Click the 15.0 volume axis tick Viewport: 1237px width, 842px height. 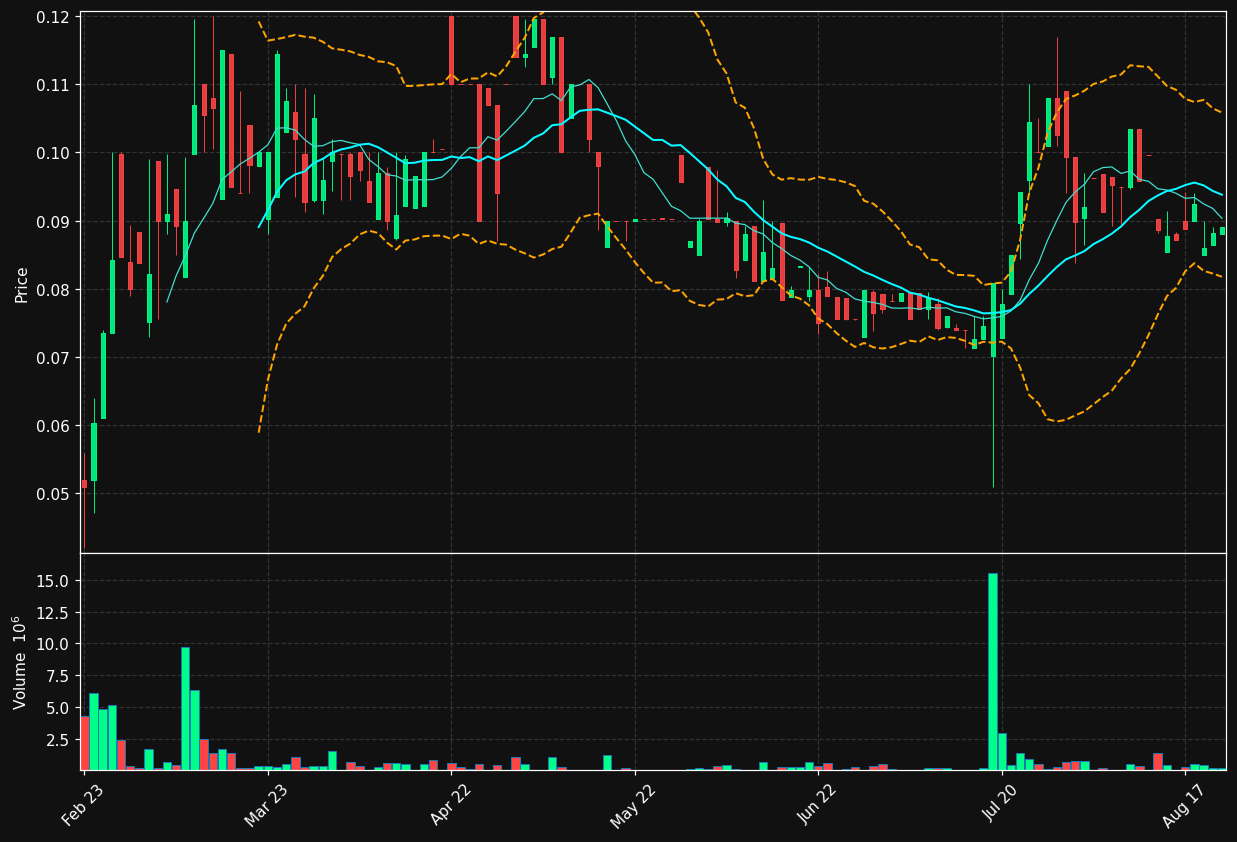tap(54, 581)
